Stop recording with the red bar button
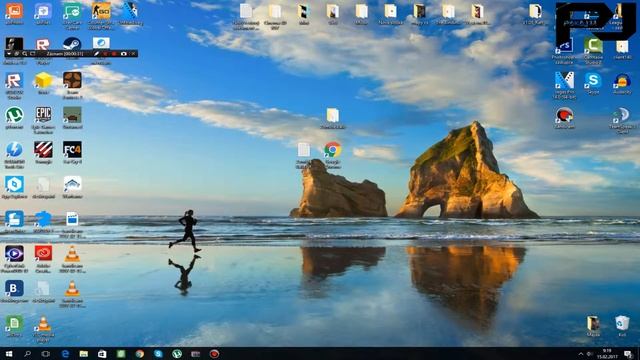 pyautogui.click(x=115, y=53)
